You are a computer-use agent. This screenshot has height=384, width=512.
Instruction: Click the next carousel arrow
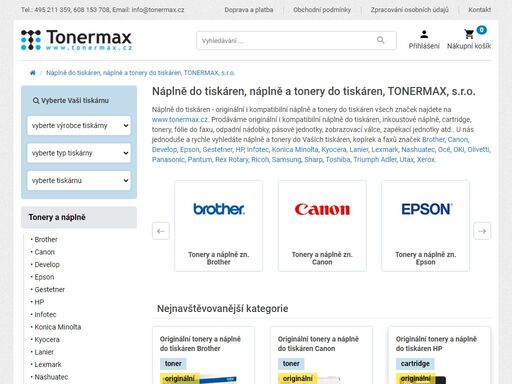tap(482, 231)
